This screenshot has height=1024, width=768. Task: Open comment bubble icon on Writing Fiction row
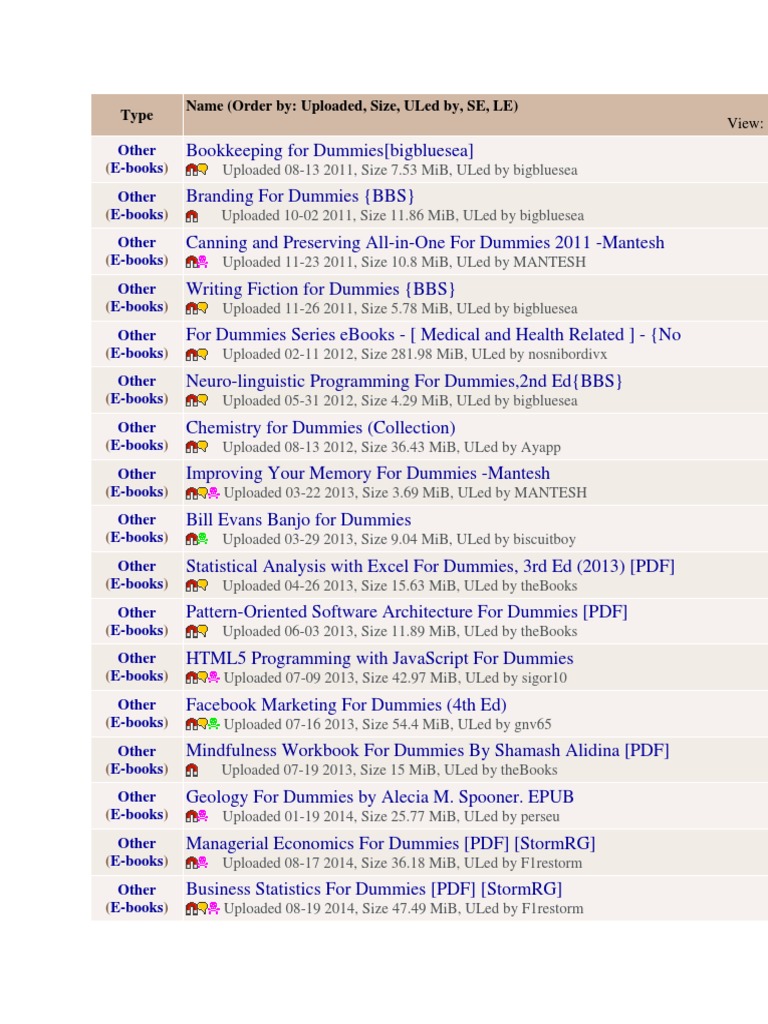coord(202,308)
